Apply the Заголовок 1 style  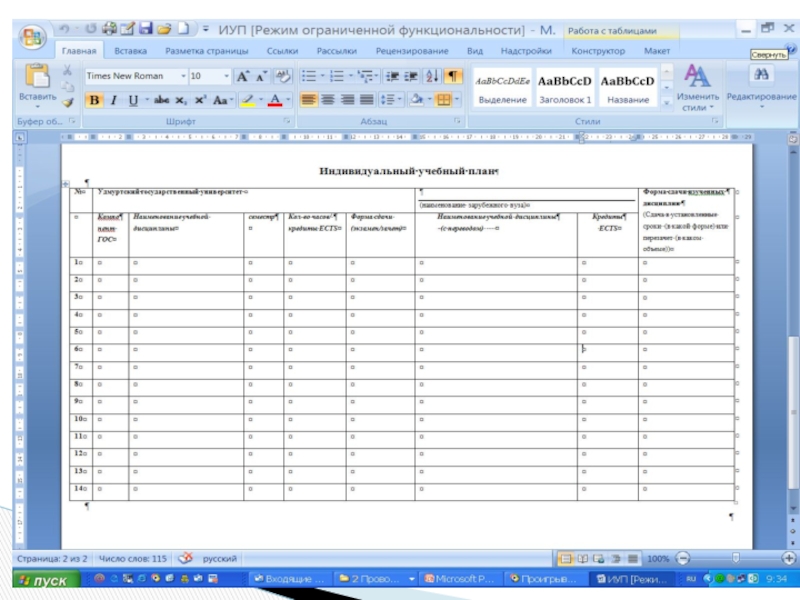click(x=565, y=88)
